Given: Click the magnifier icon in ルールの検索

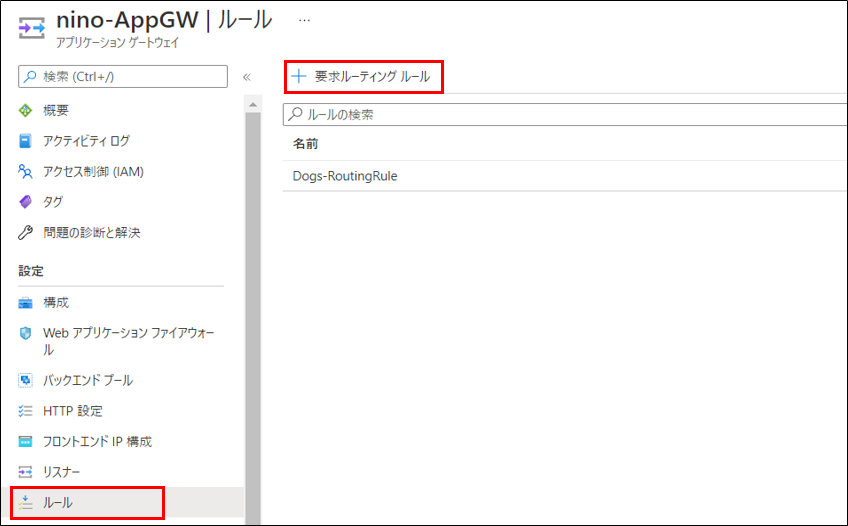Looking at the screenshot, I should click(x=295, y=114).
